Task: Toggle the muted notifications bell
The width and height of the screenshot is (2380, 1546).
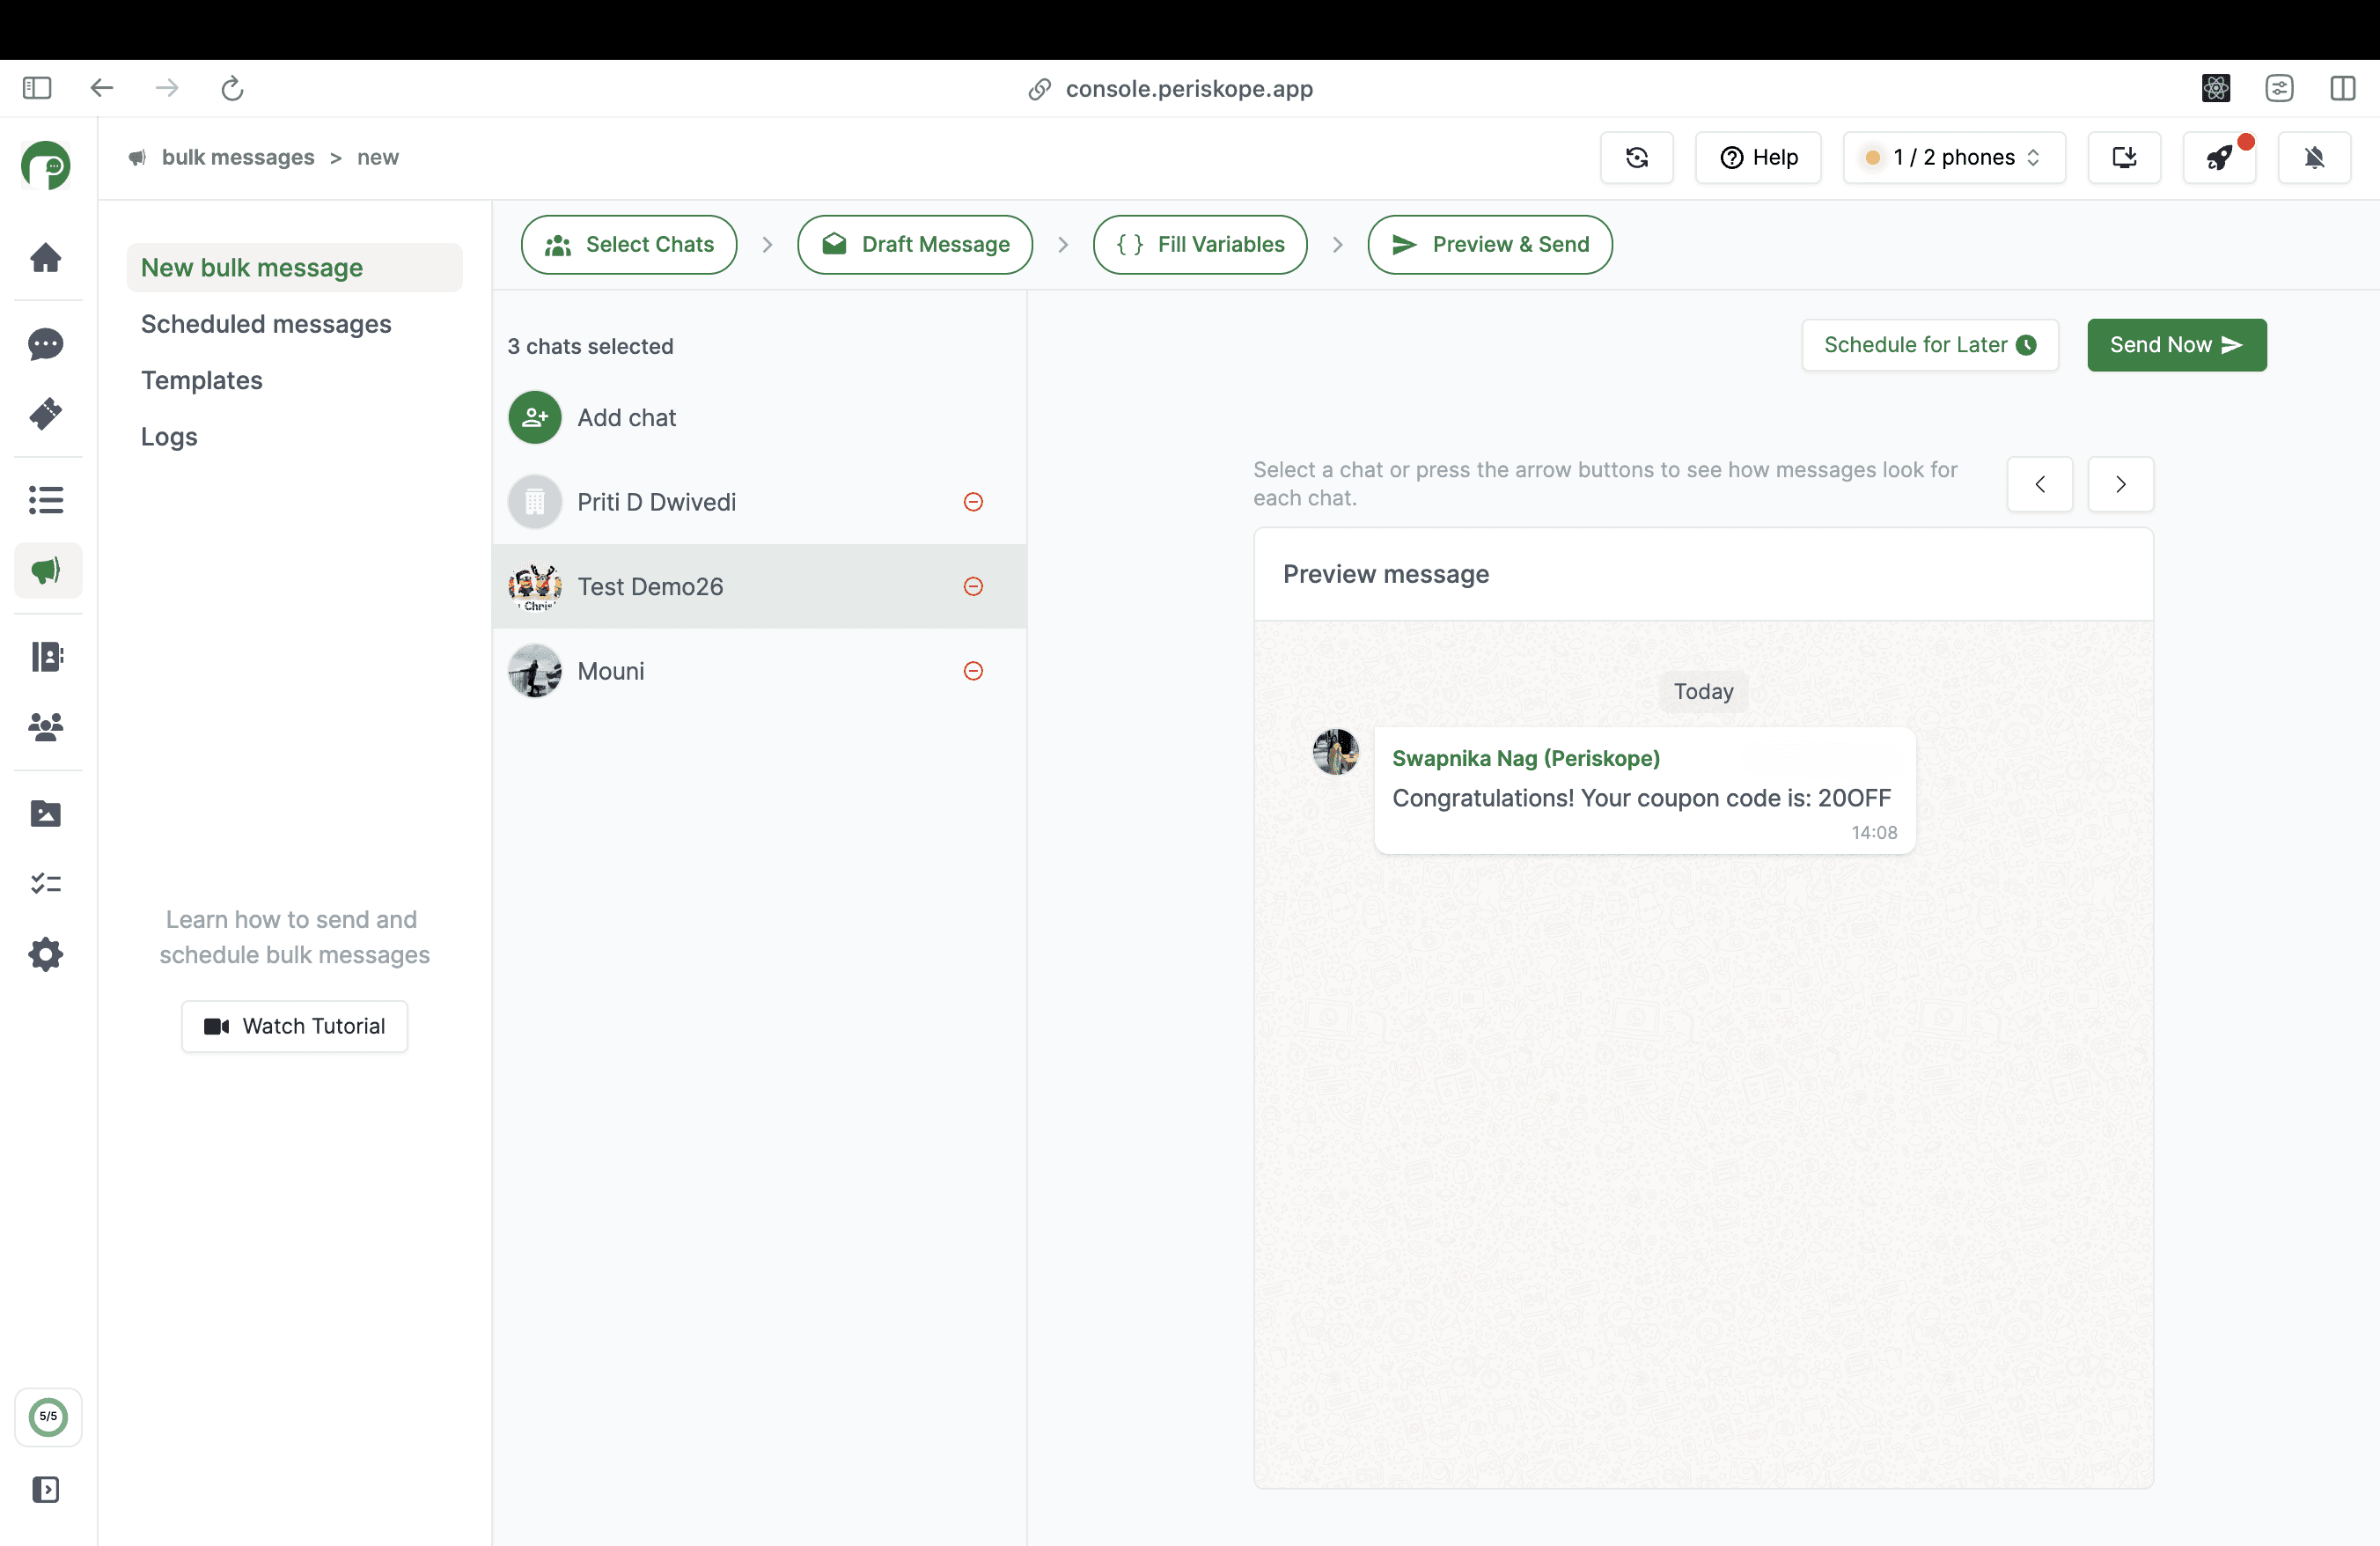Action: pyautogui.click(x=2314, y=158)
